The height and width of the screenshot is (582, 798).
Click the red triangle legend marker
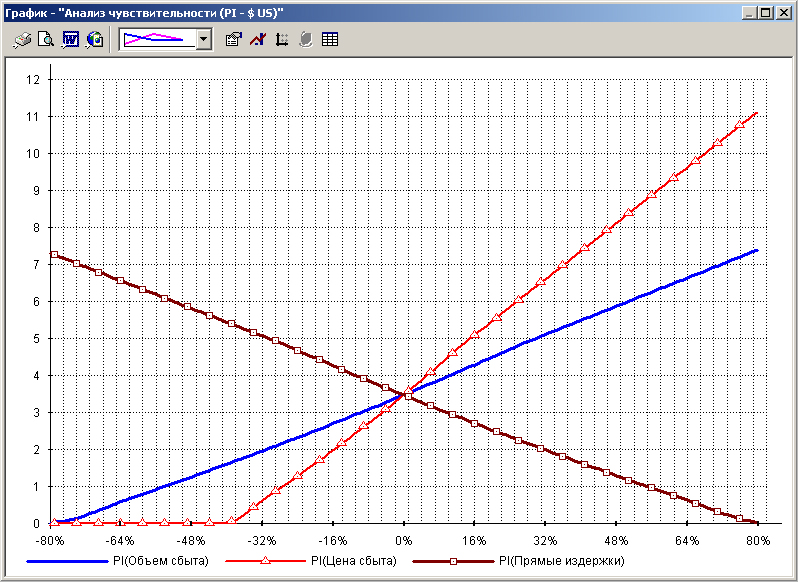265,561
